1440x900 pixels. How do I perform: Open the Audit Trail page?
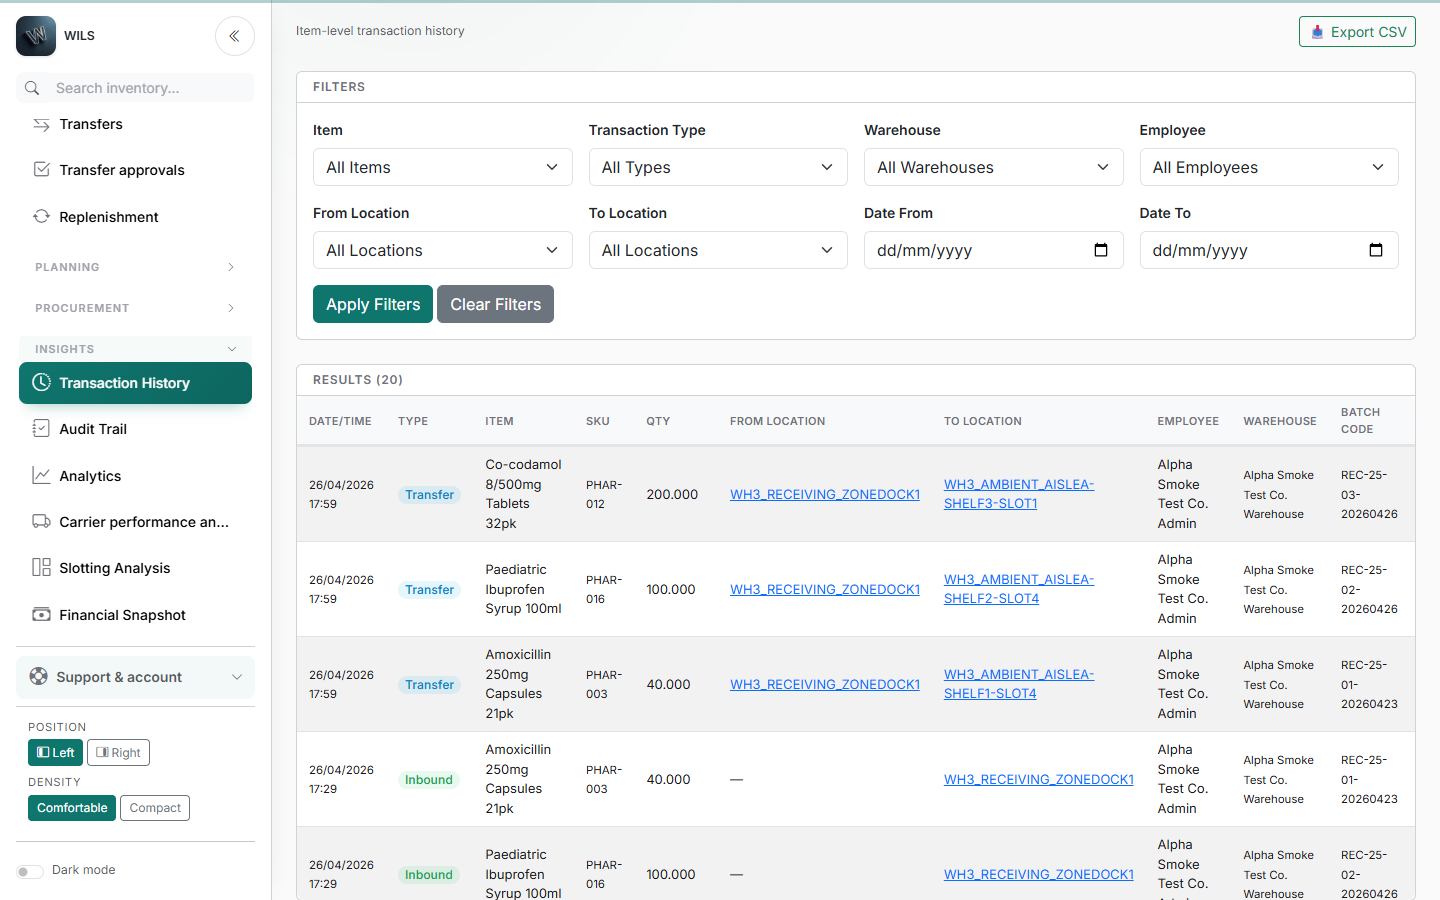[x=135, y=429]
